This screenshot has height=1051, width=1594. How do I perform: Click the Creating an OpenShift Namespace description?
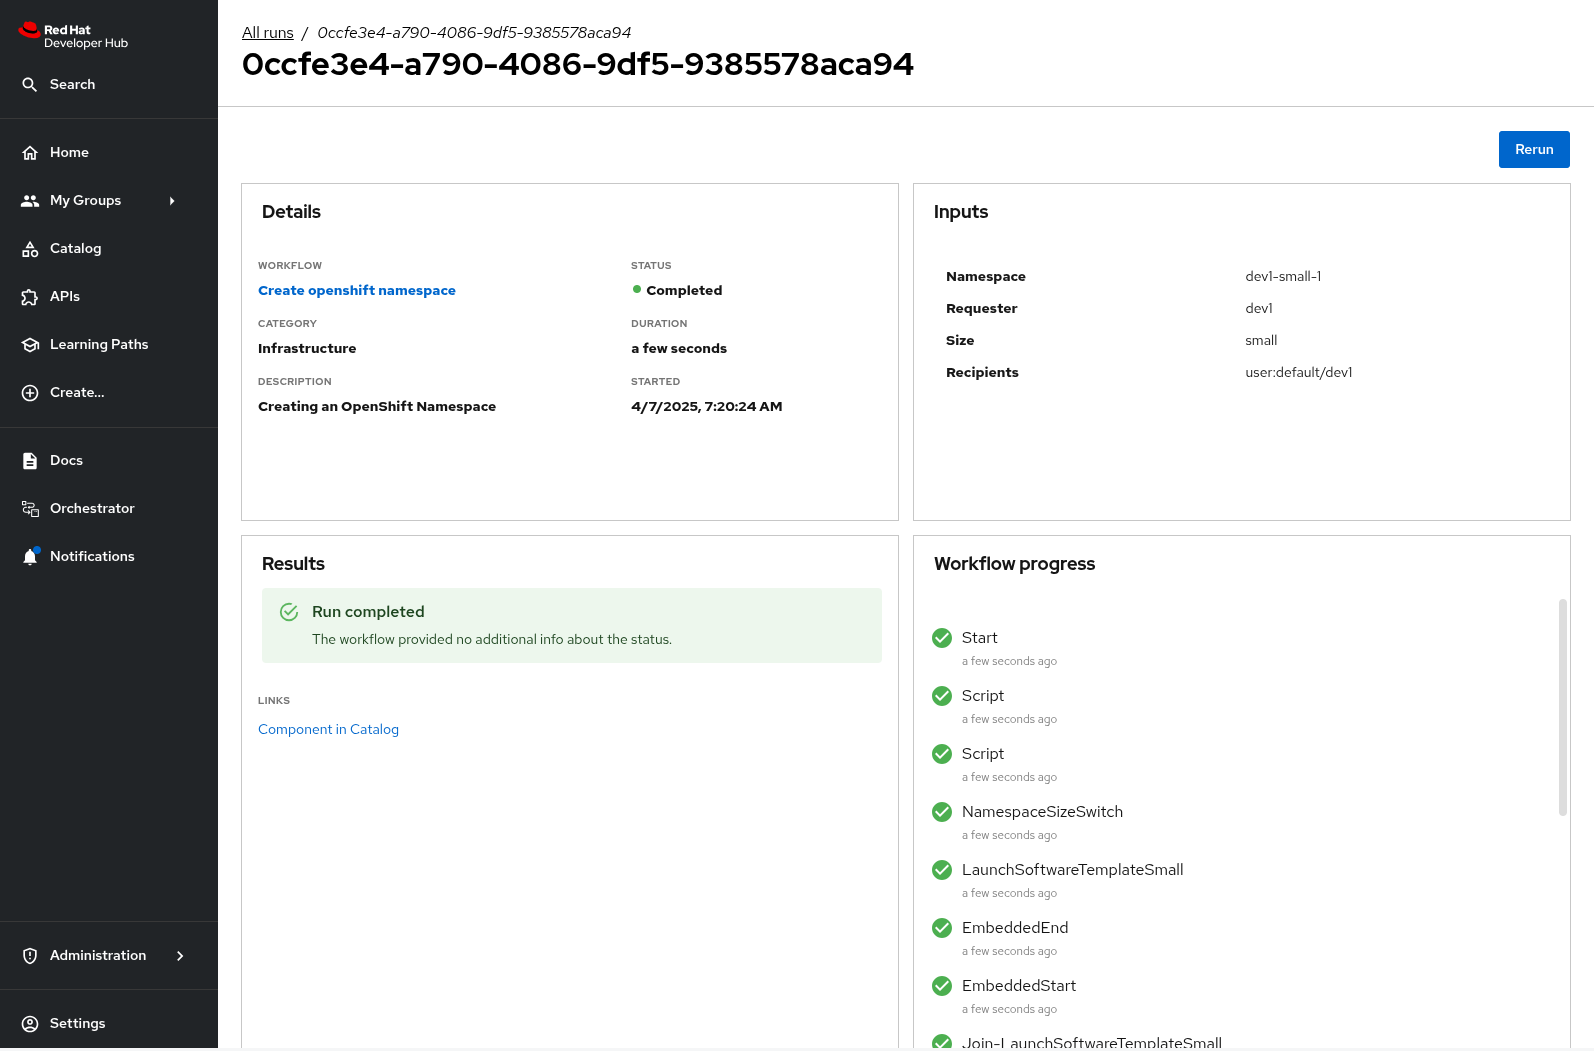click(377, 407)
